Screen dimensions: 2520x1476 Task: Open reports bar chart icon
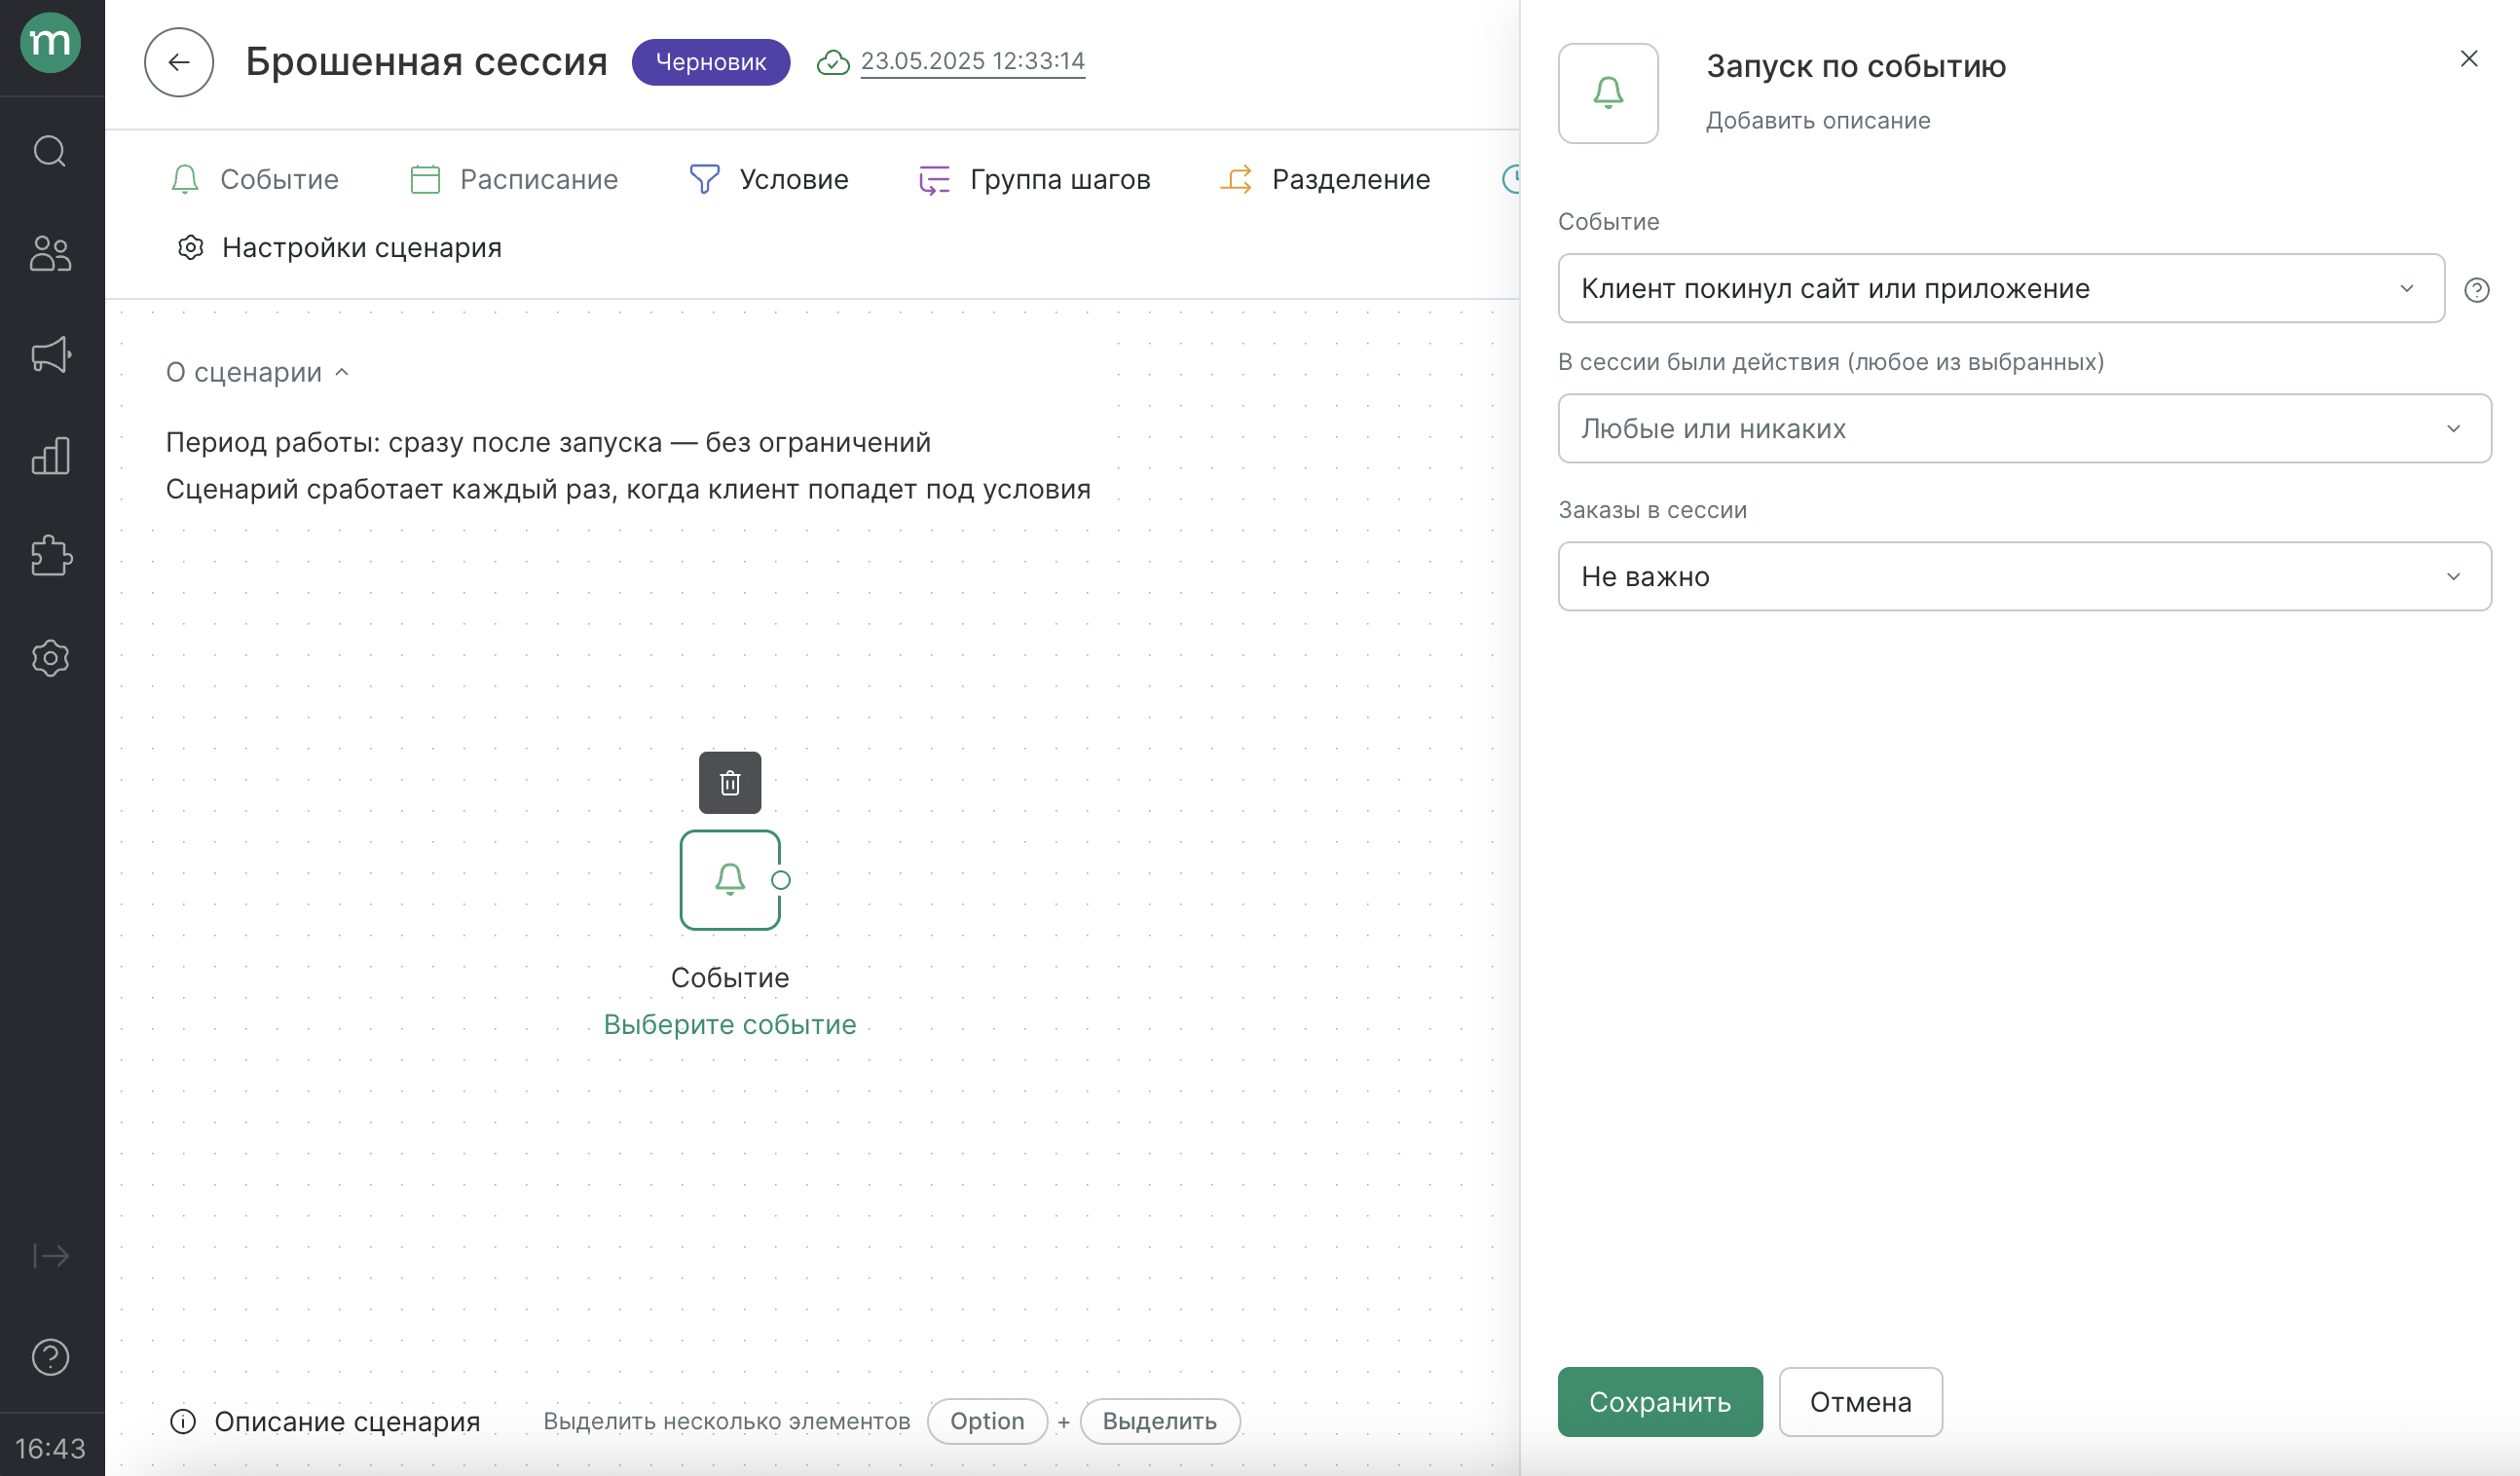50,456
